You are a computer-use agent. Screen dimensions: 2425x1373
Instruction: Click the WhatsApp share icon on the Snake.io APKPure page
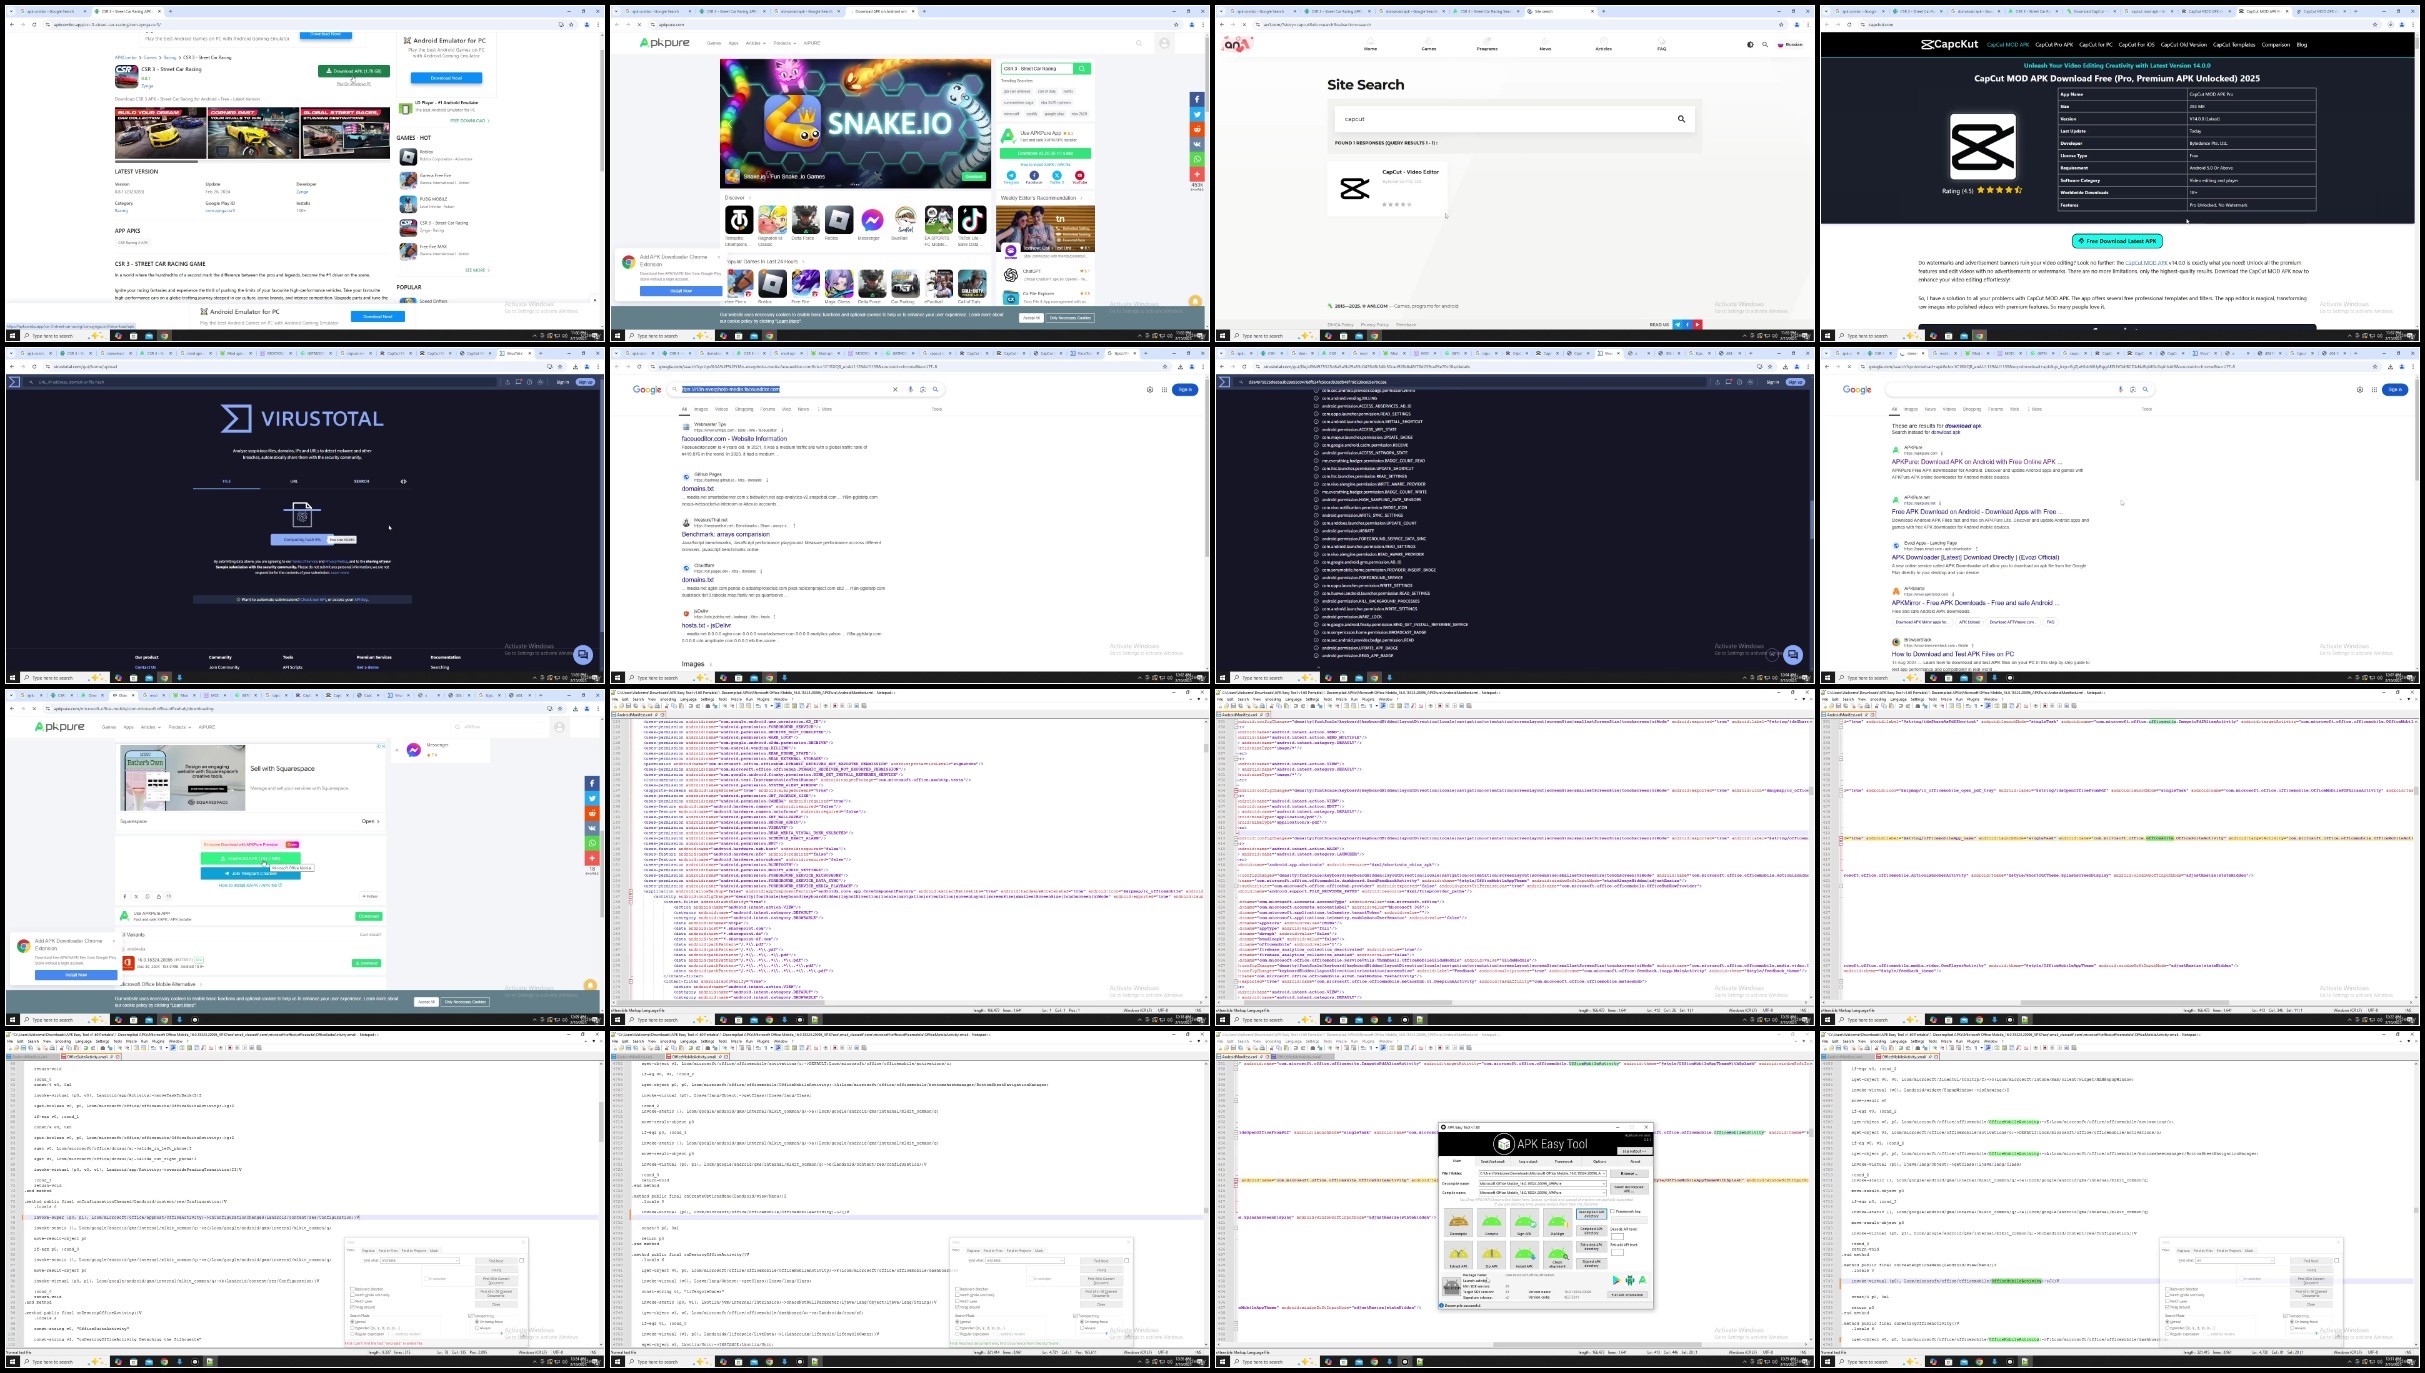click(1197, 159)
